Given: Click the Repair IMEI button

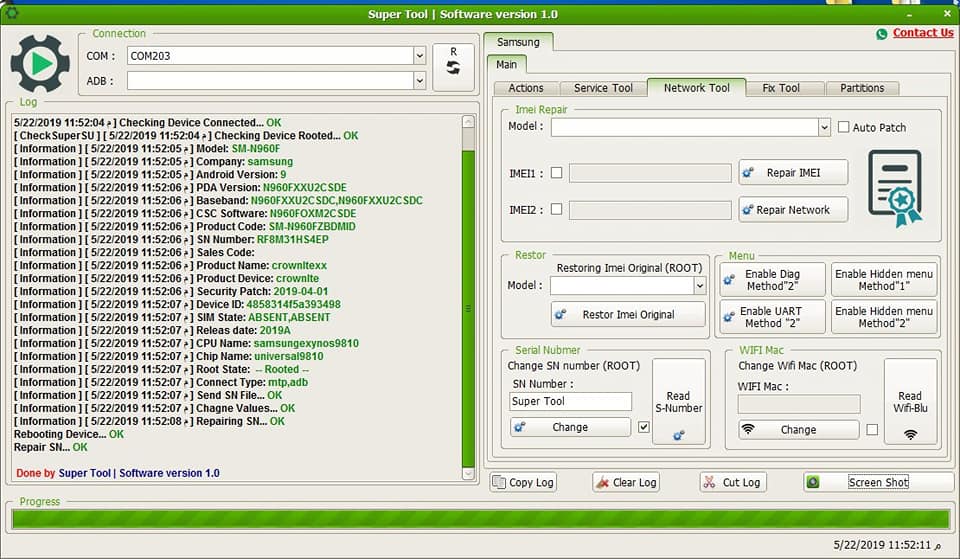Looking at the screenshot, I should point(793,173).
